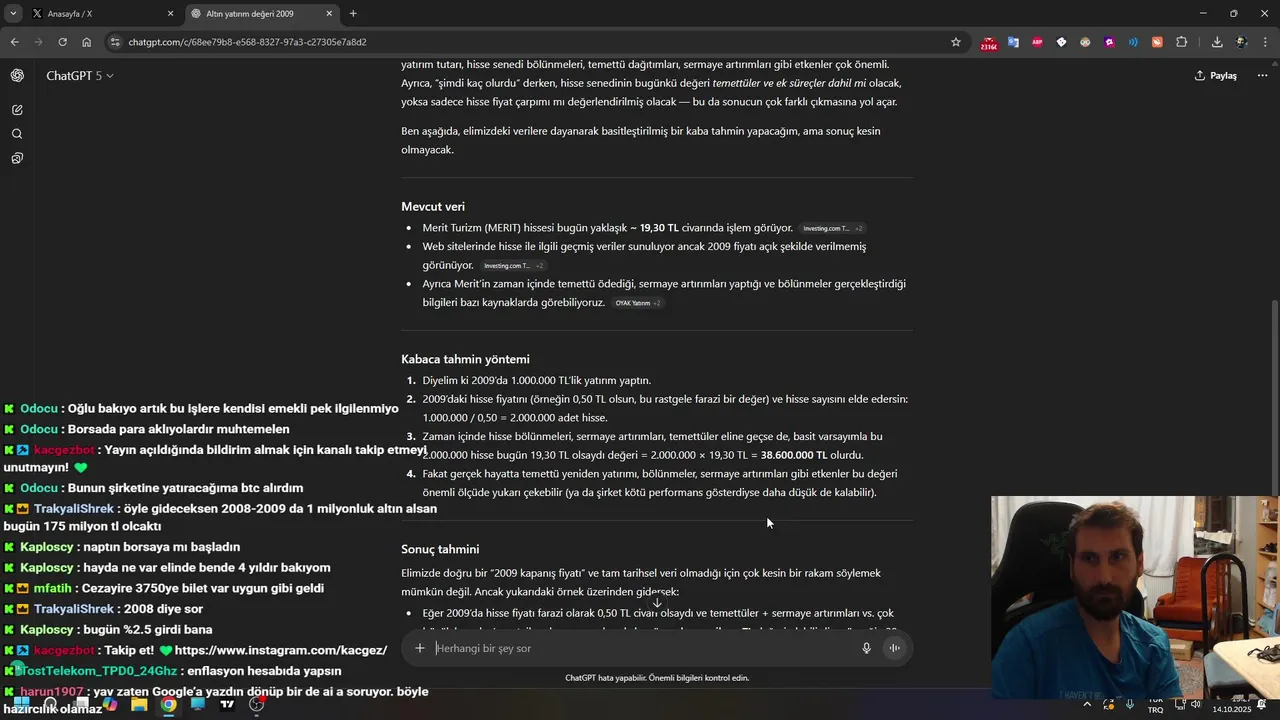Click the 'Kabaca tahmin yöntemi' heading
1280x720 pixels.
[x=465, y=359]
